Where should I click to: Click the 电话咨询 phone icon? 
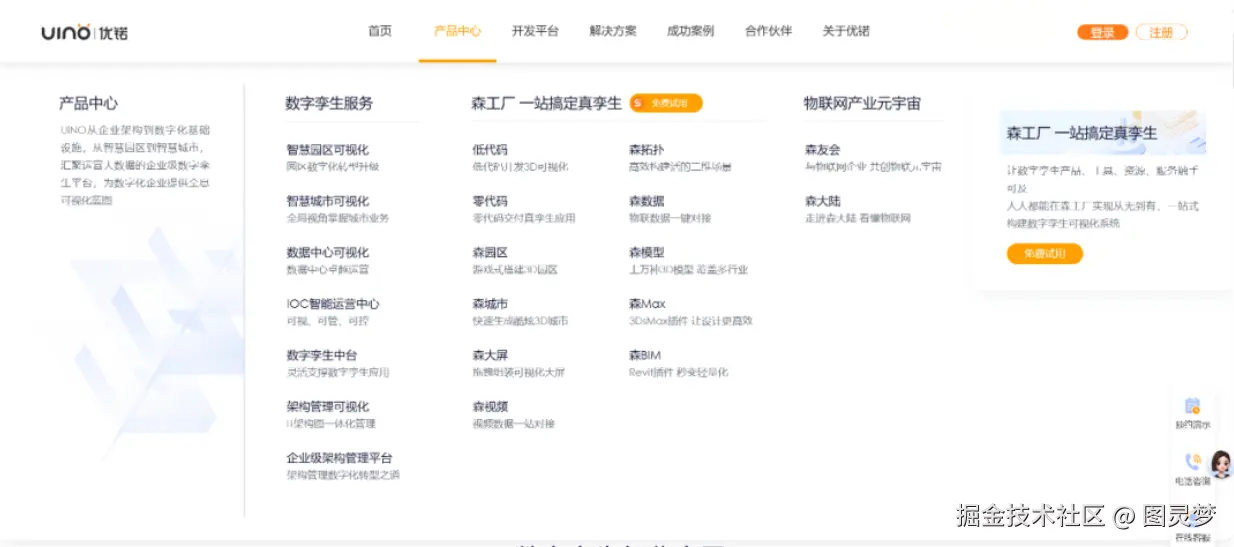[1192, 462]
